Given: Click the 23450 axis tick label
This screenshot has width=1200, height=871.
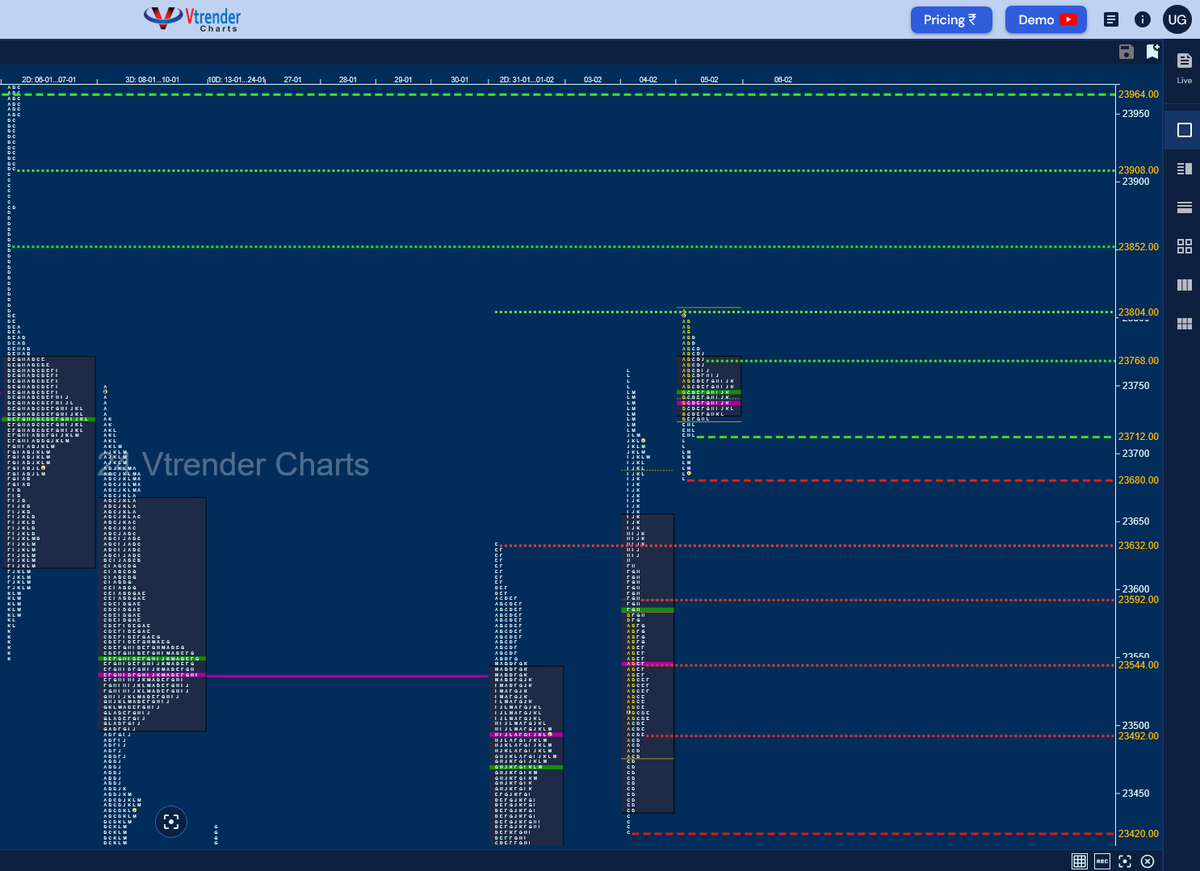Looking at the screenshot, I should point(1135,793).
